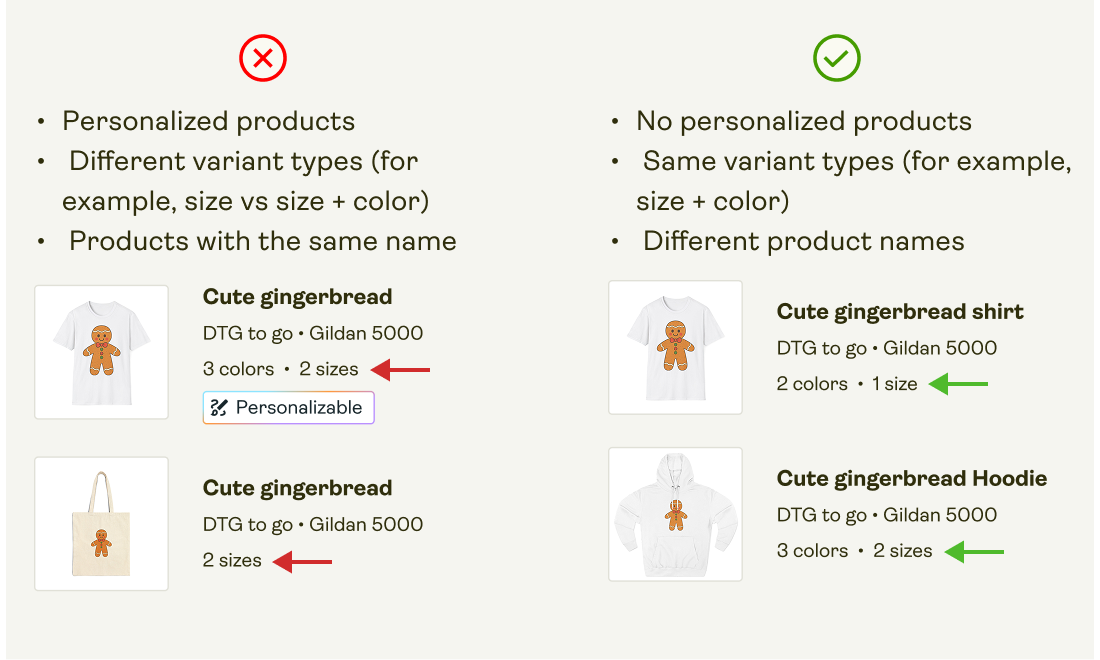Click the green checkmark icon
Screen dimensions: 1100x660
point(836,58)
